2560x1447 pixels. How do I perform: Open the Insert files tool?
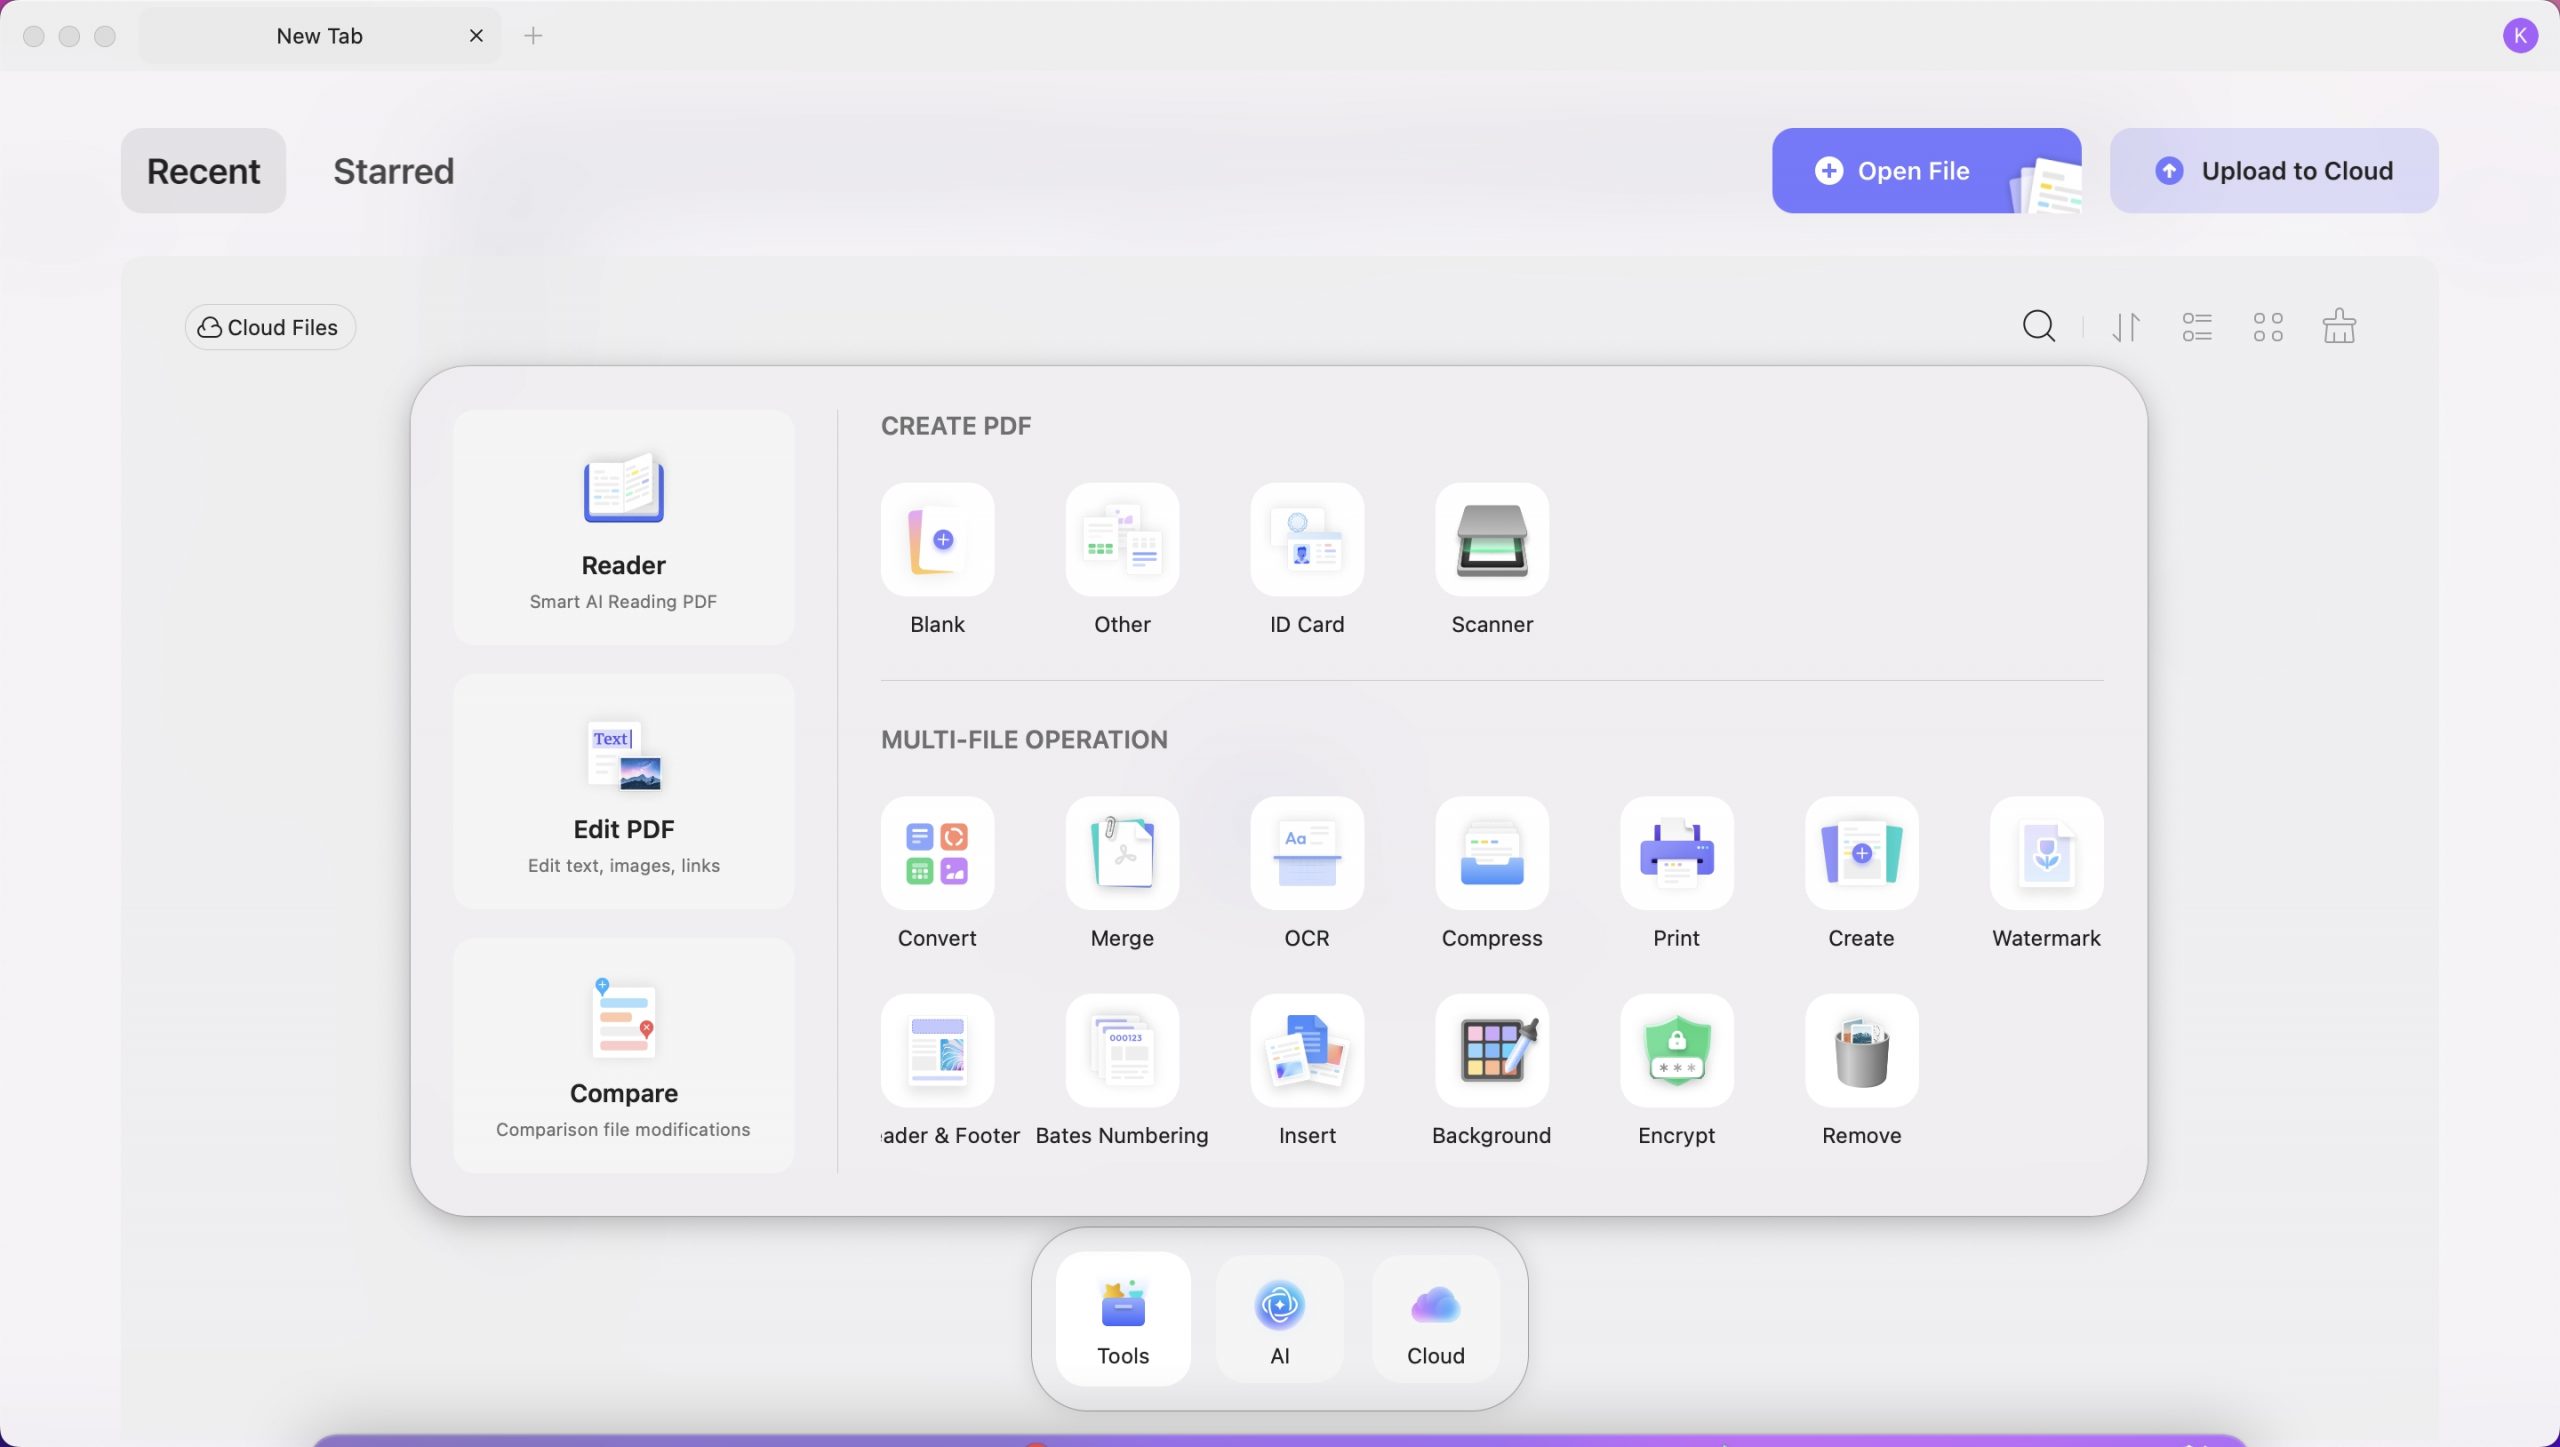1307,1050
